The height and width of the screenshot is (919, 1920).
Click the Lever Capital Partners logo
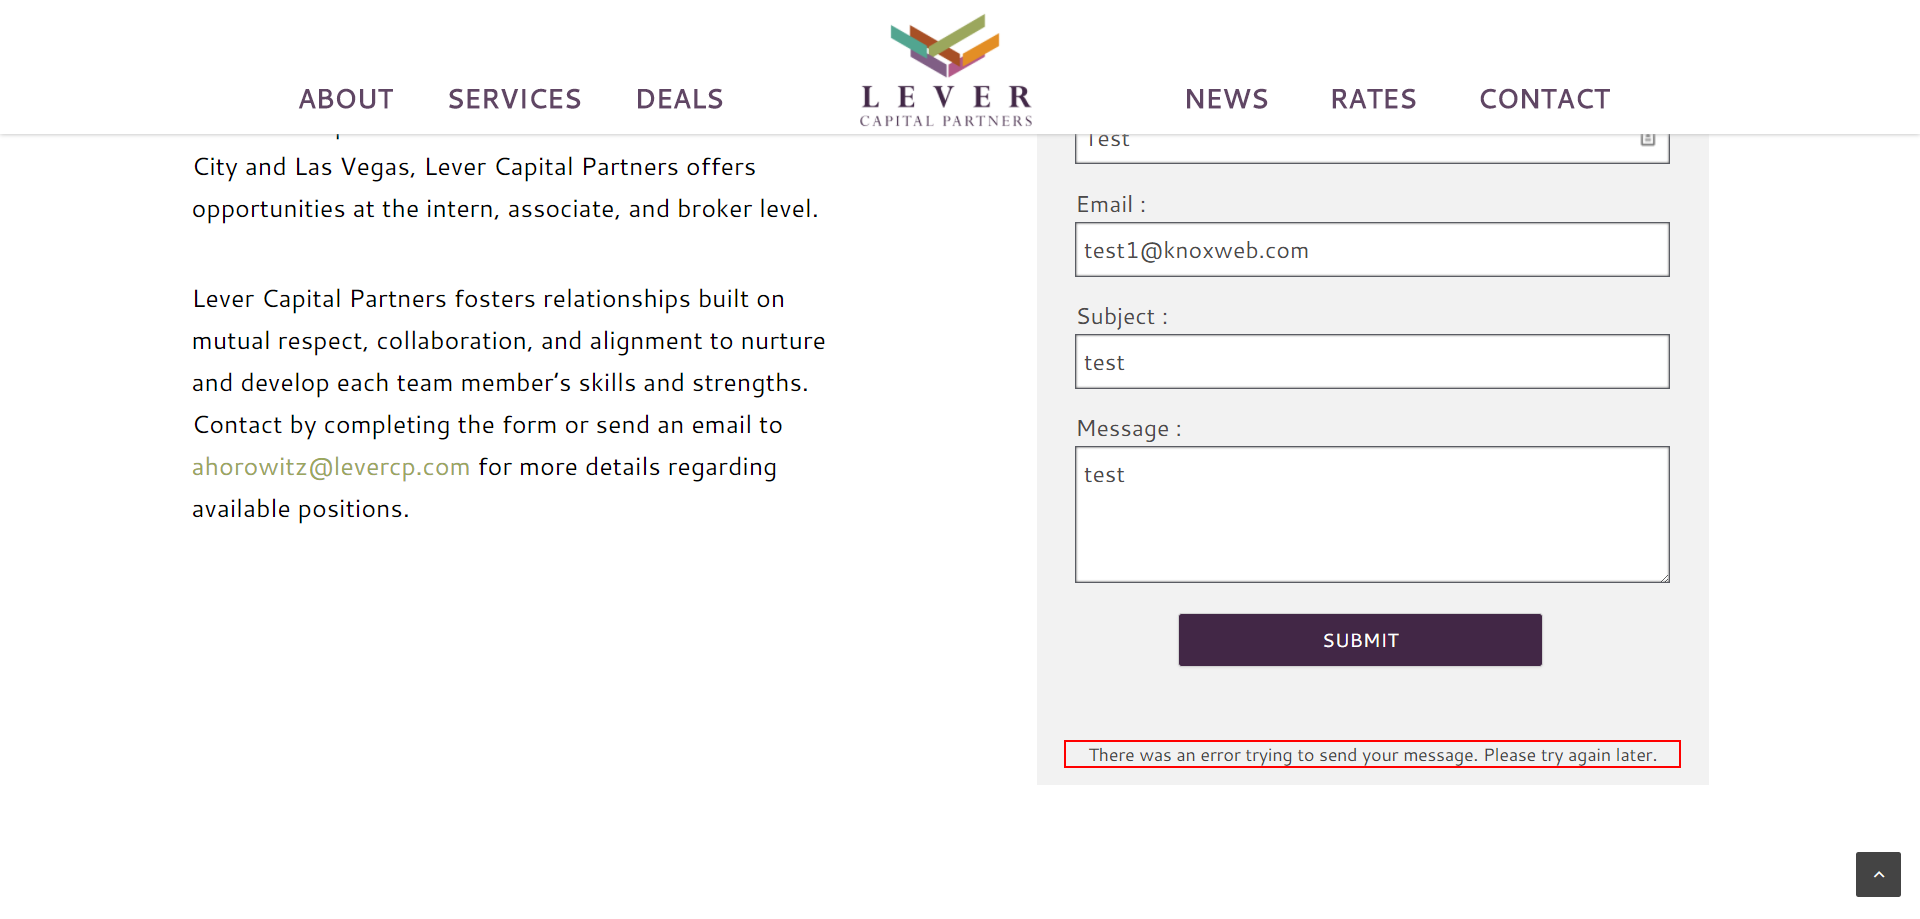click(946, 72)
